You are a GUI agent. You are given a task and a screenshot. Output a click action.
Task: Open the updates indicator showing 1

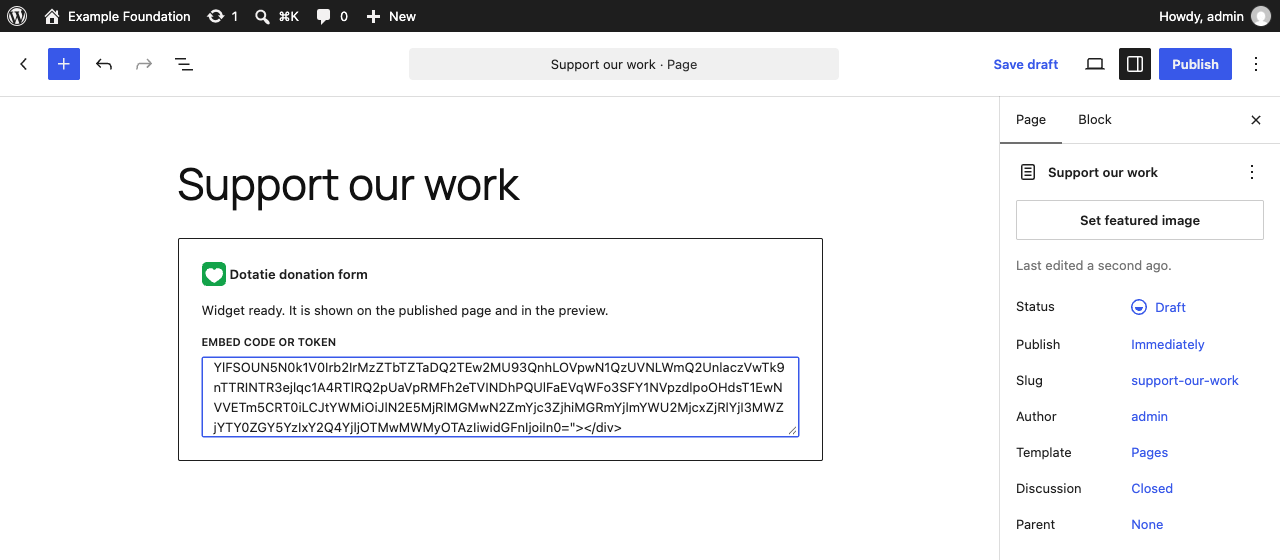[x=222, y=16]
